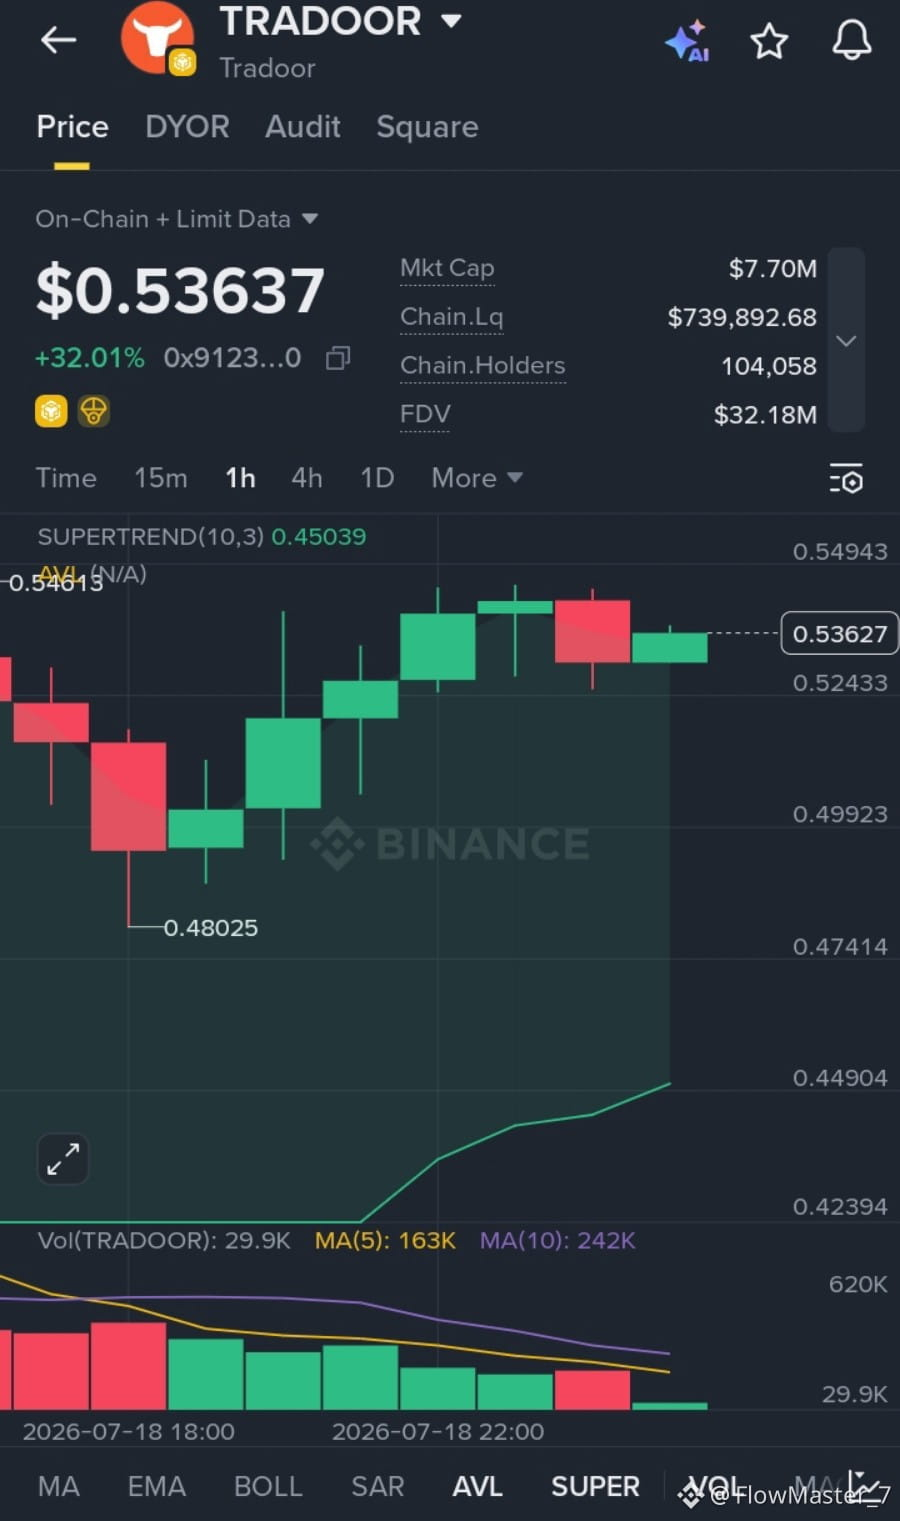Open the TRADOOR token selector dropdown
Image resolution: width=900 pixels, height=1521 pixels.
tap(452, 20)
